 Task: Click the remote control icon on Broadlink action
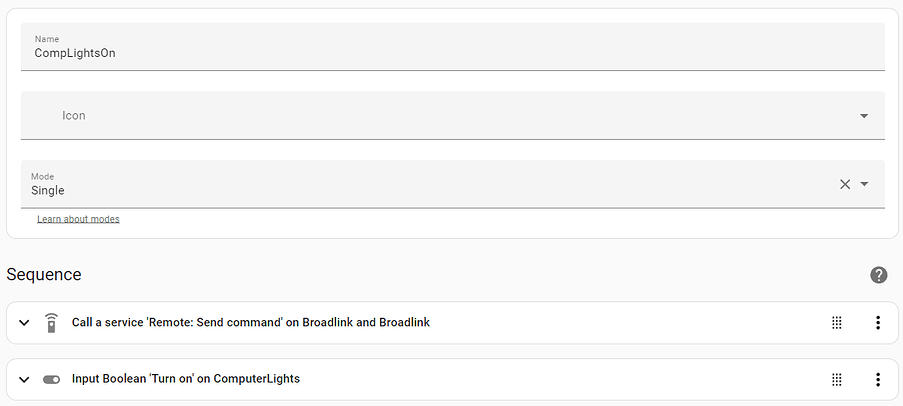tap(51, 322)
